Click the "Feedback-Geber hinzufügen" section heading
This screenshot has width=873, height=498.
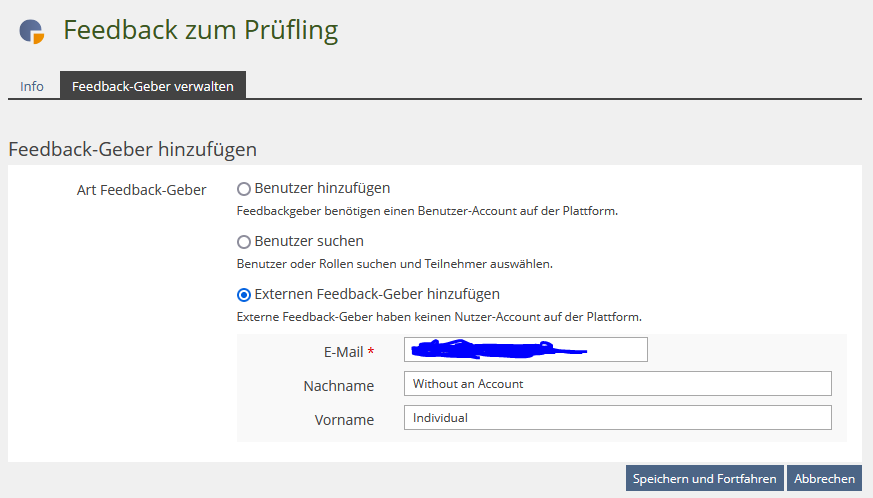(x=133, y=150)
